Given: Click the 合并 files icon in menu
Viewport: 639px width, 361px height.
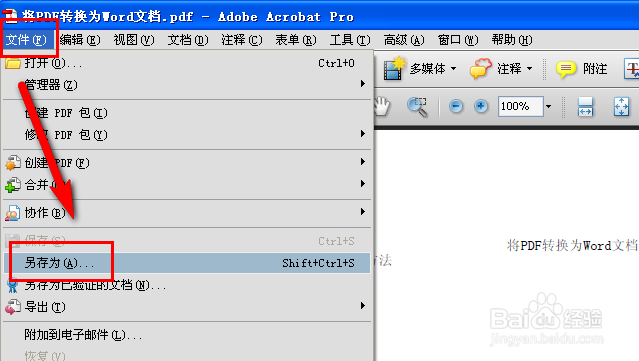Looking at the screenshot, I should click(x=13, y=185).
